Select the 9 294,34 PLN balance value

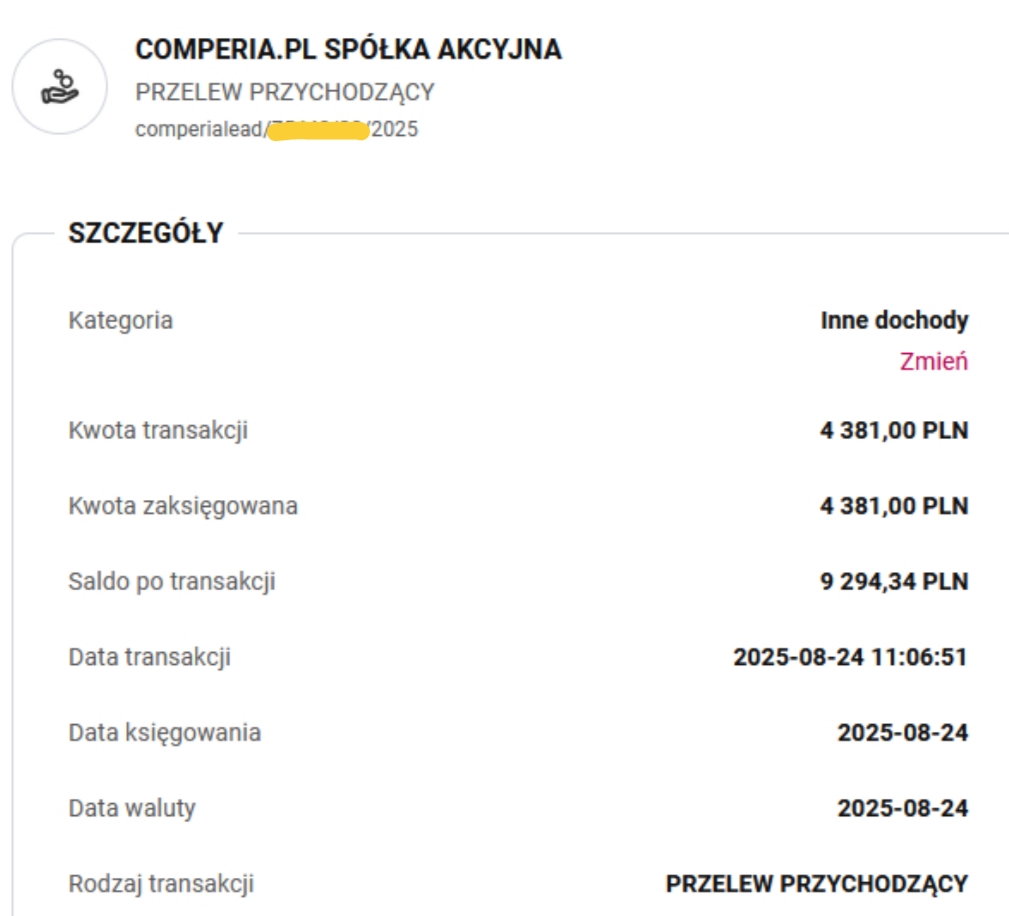pos(894,581)
